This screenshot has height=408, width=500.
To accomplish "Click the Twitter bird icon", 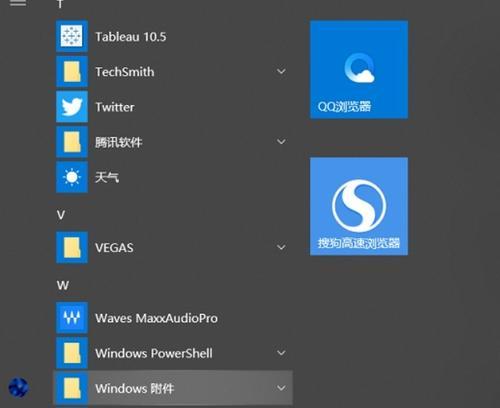I will click(72, 107).
